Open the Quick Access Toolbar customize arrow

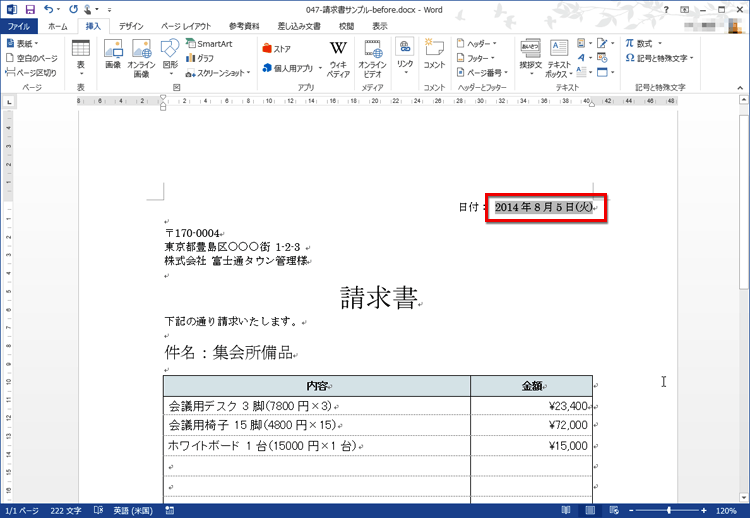pos(110,10)
